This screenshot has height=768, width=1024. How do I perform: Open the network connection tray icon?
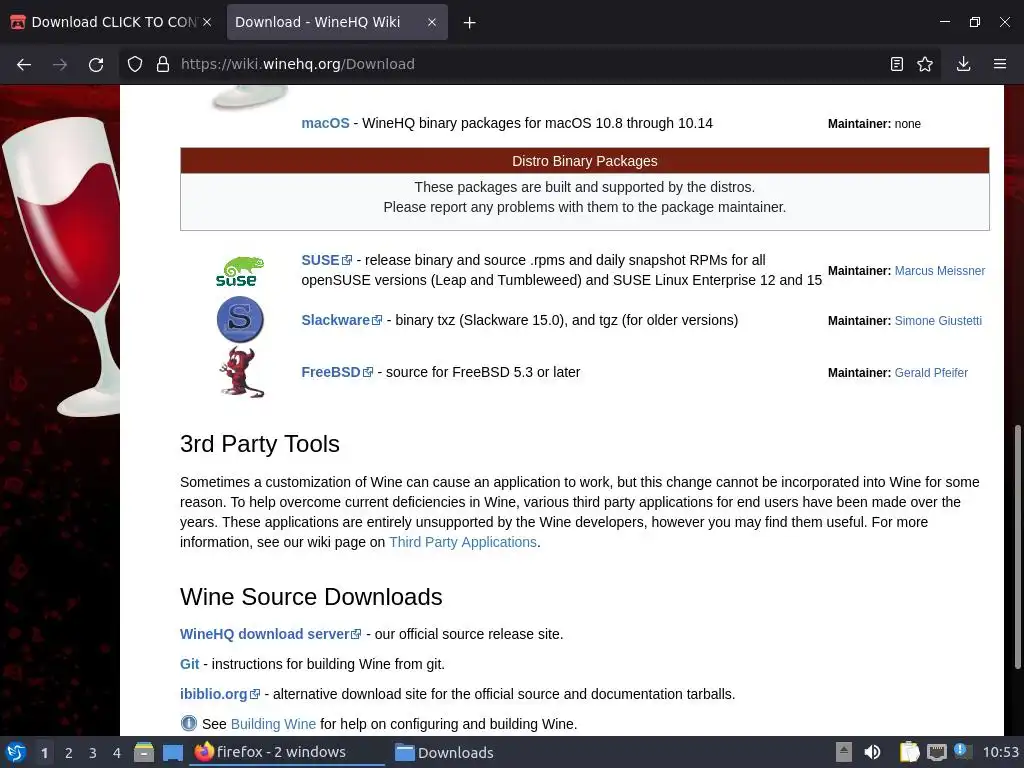936,753
